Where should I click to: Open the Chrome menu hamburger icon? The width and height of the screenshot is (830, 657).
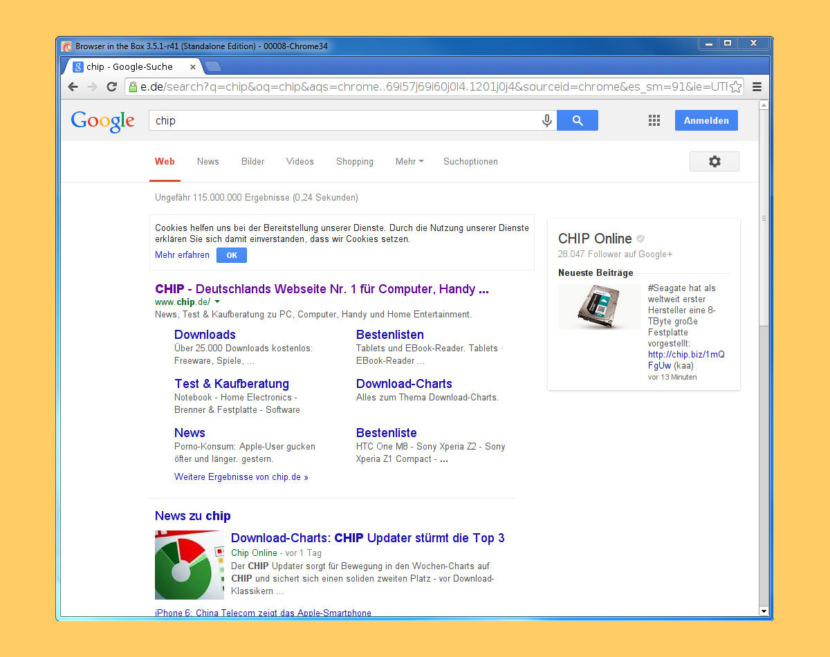(x=757, y=86)
